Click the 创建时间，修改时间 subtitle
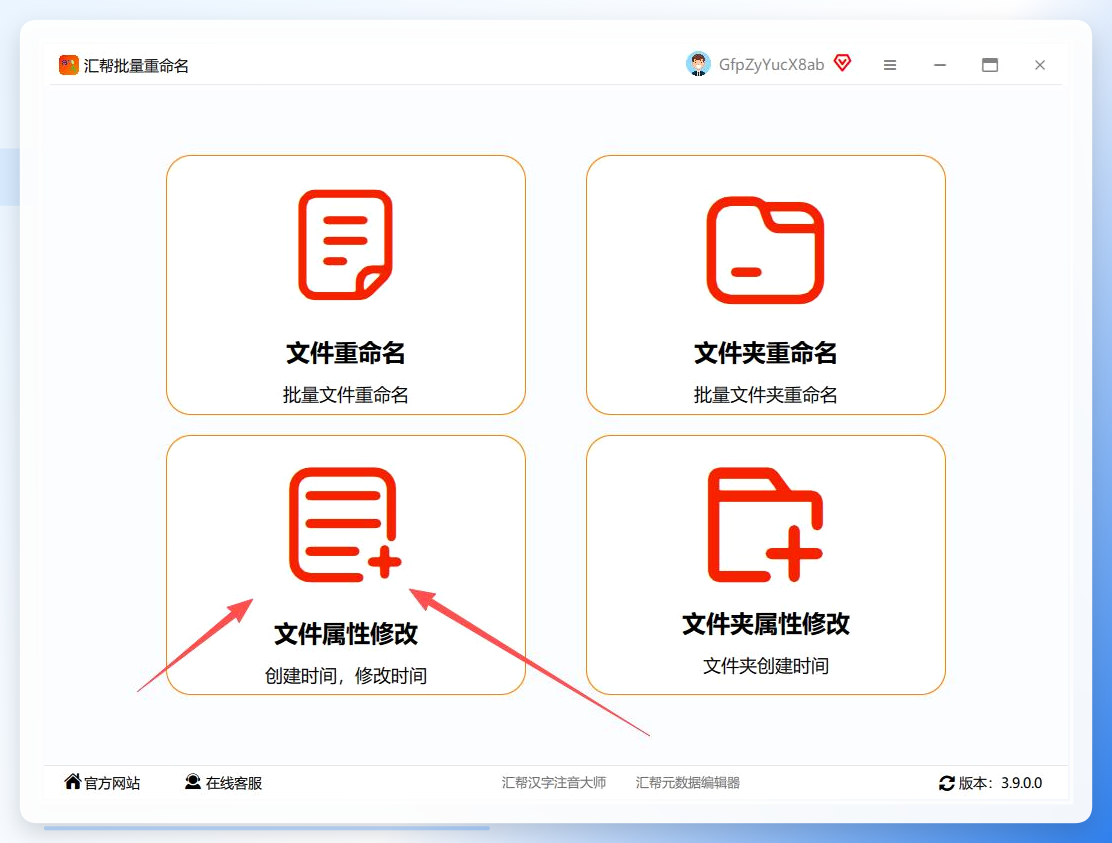The image size is (1112, 843). click(345, 676)
